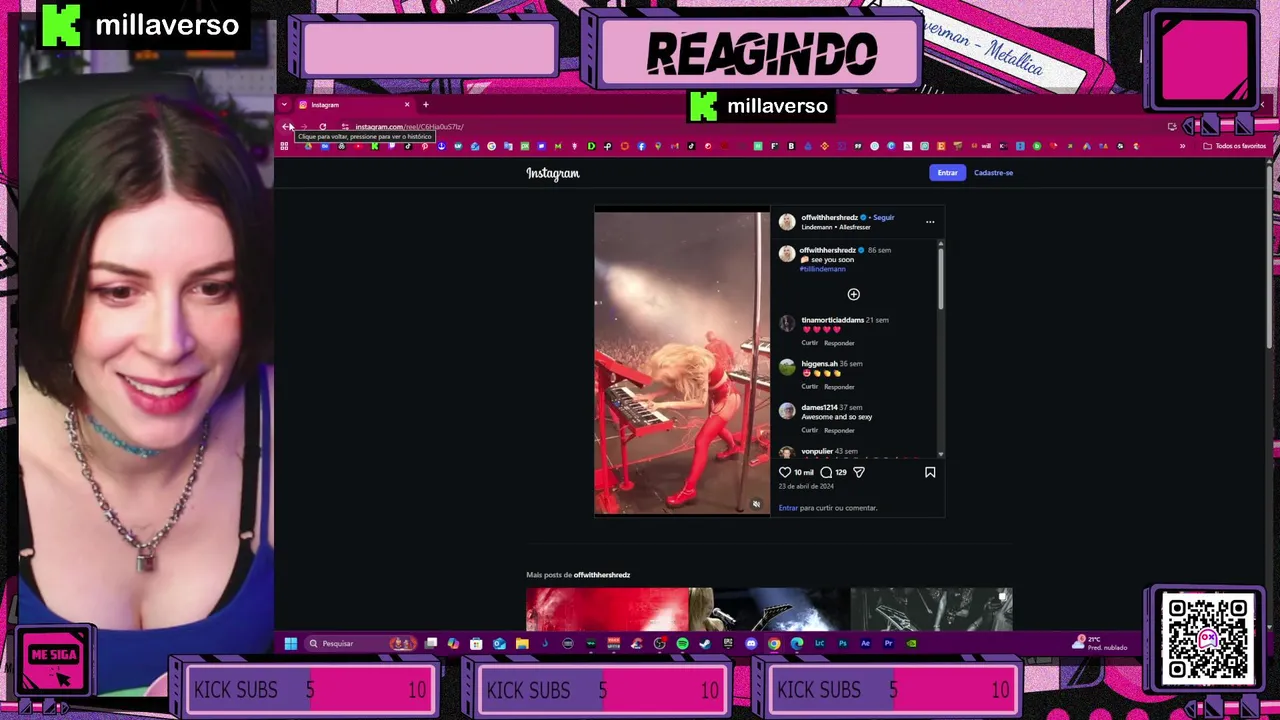
Task: Click Responder under higgens.ah comment
Action: click(839, 387)
